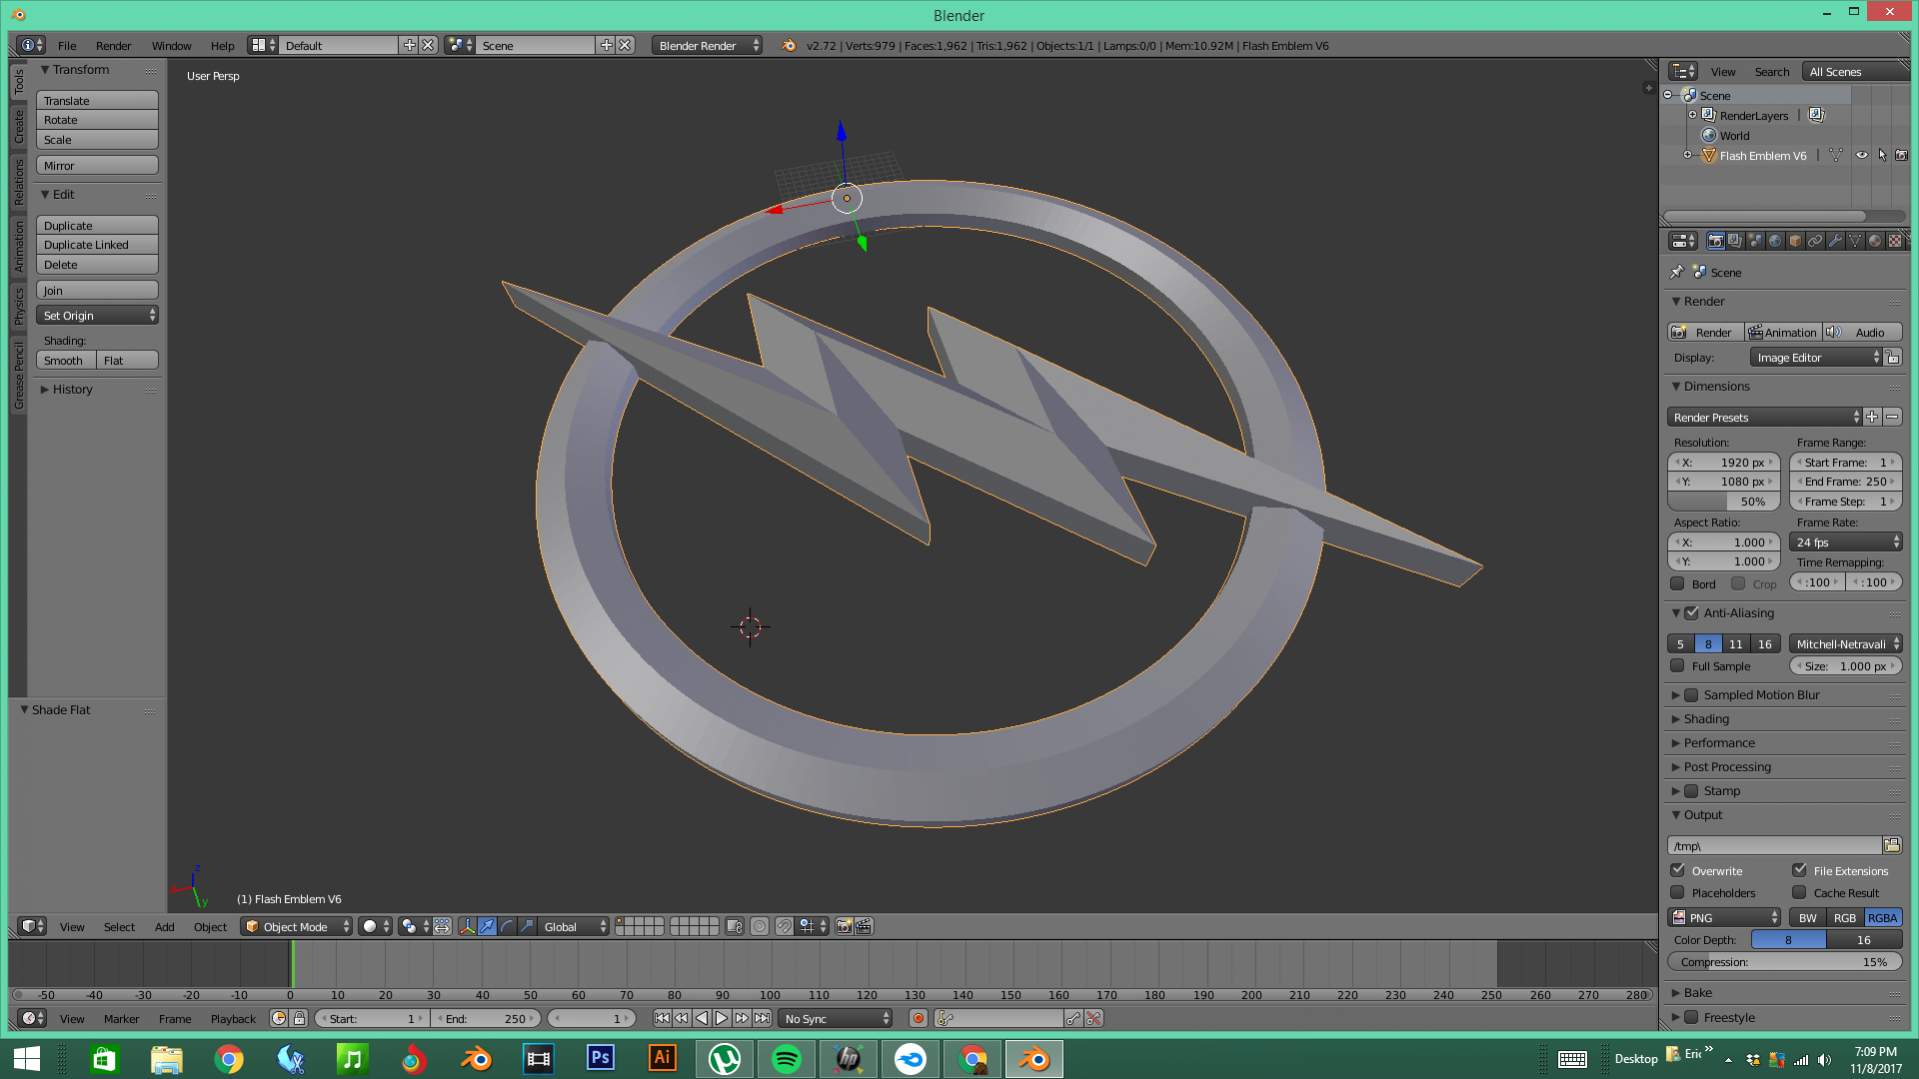Open the Scene properties tab icon
Screen dimensions: 1919x1079
(x=1755, y=241)
